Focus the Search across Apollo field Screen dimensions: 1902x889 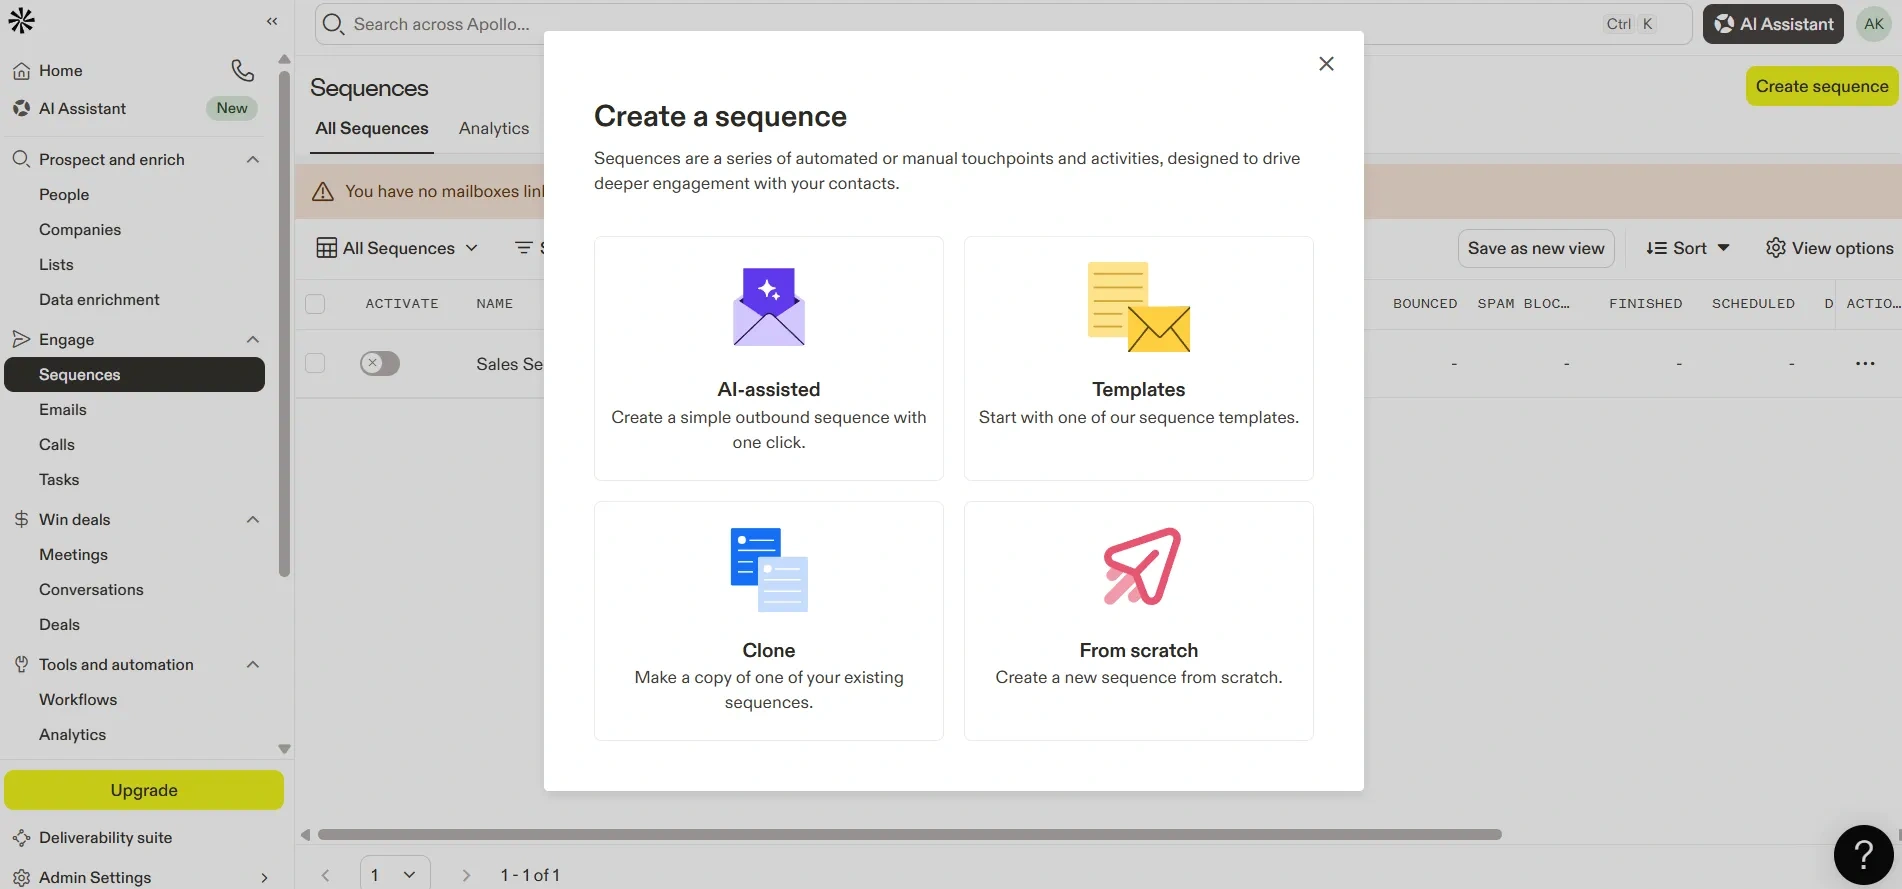click(x=960, y=24)
